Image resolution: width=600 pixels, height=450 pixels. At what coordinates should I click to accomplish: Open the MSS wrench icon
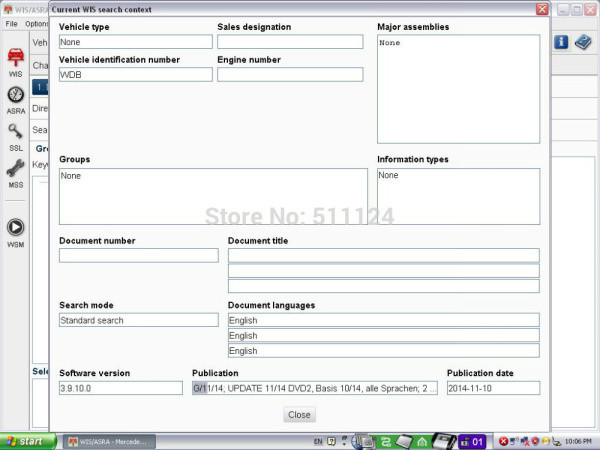(x=16, y=174)
